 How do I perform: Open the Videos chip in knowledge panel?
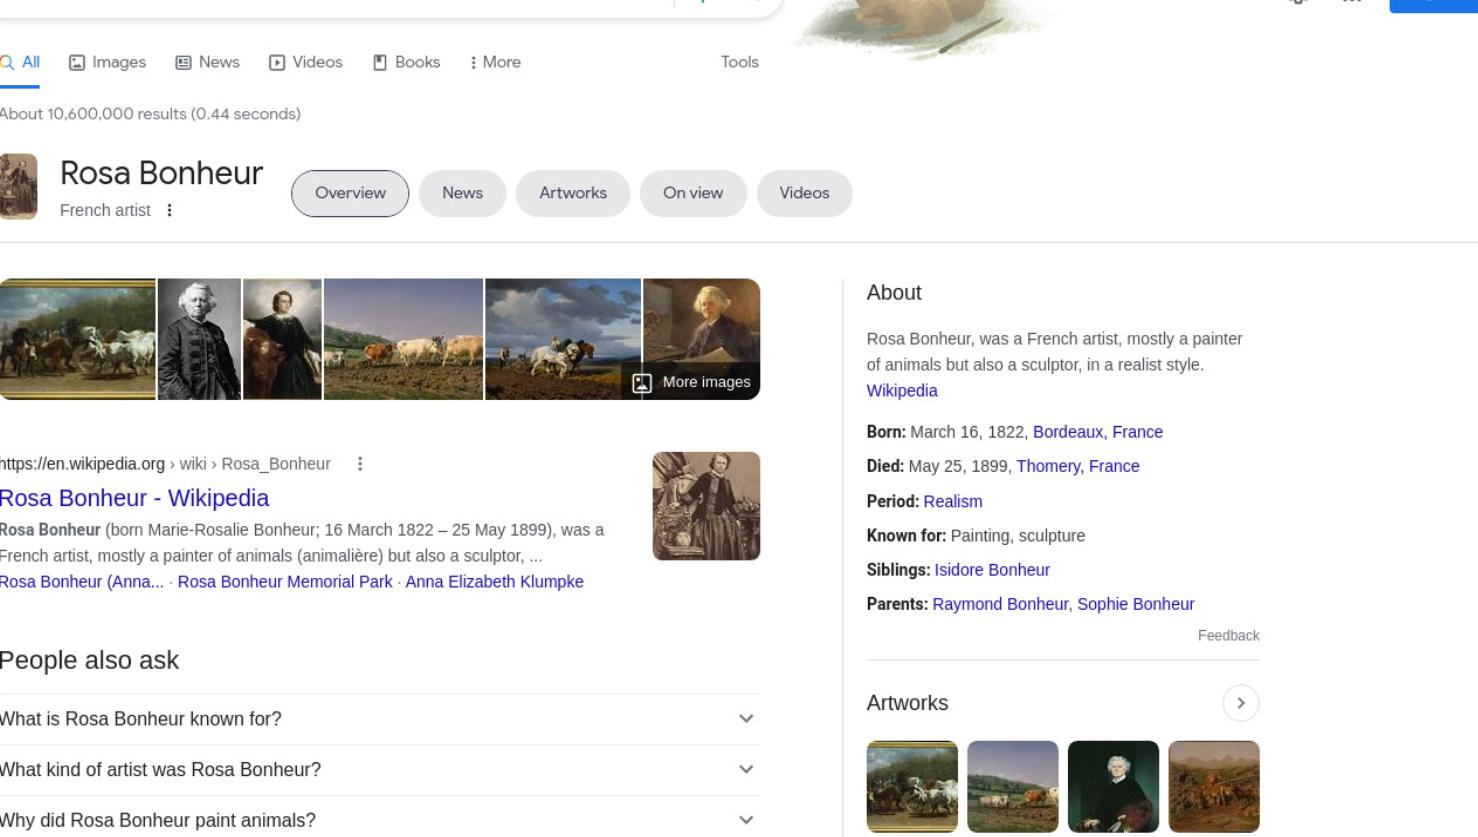(x=804, y=193)
